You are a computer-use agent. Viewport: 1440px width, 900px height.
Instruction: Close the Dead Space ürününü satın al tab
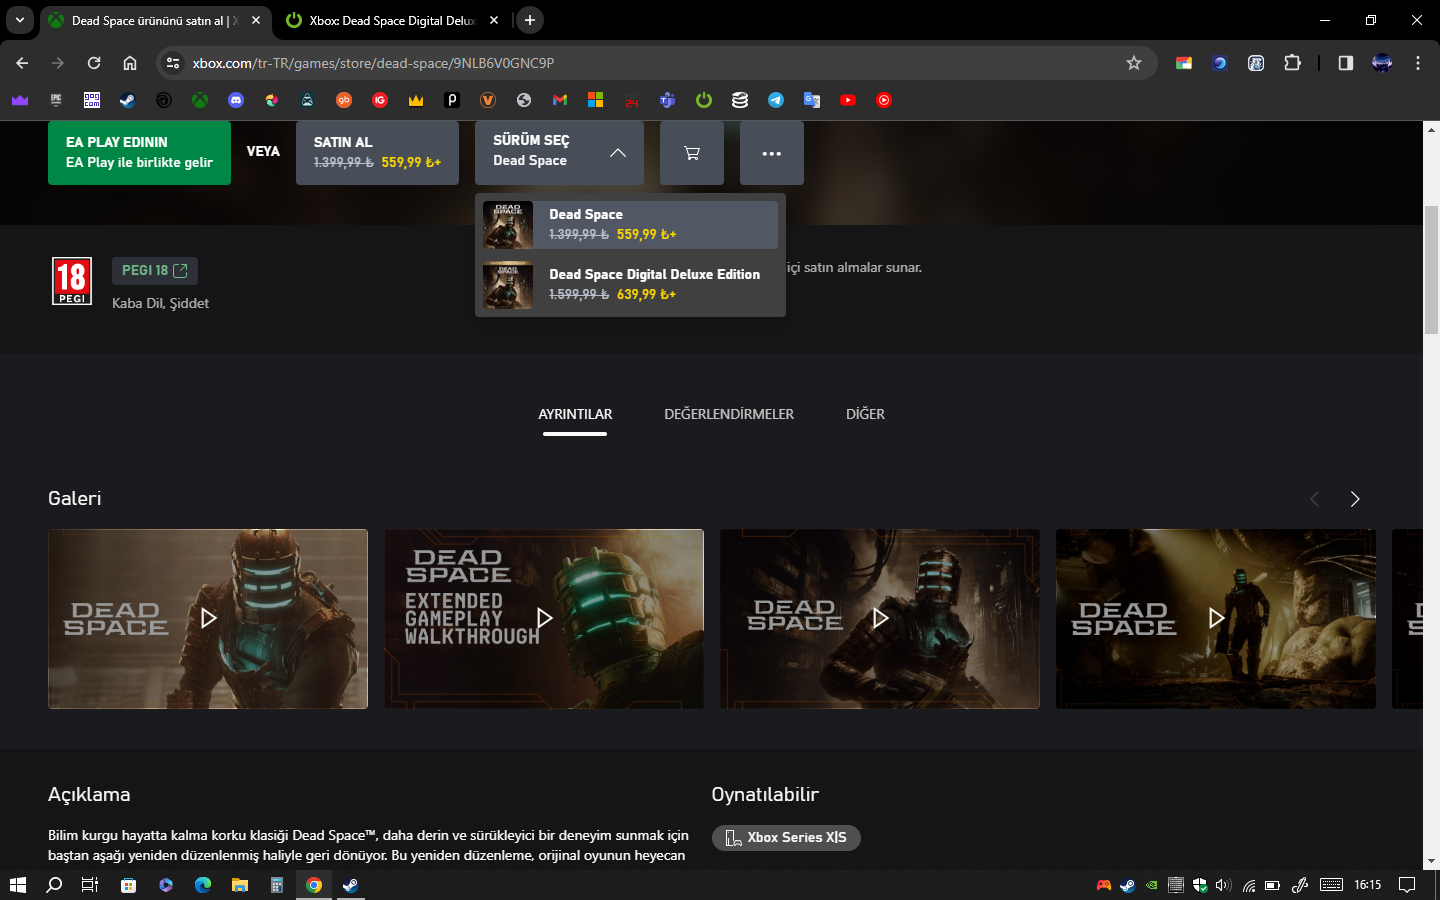[x=256, y=20]
